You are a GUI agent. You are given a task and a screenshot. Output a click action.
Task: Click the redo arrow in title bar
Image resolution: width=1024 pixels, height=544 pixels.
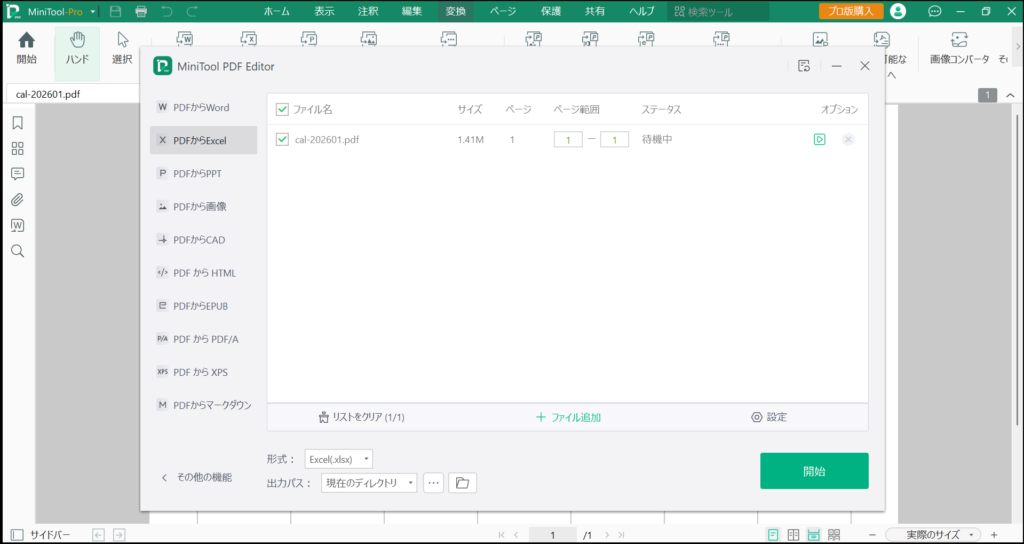coord(192,11)
